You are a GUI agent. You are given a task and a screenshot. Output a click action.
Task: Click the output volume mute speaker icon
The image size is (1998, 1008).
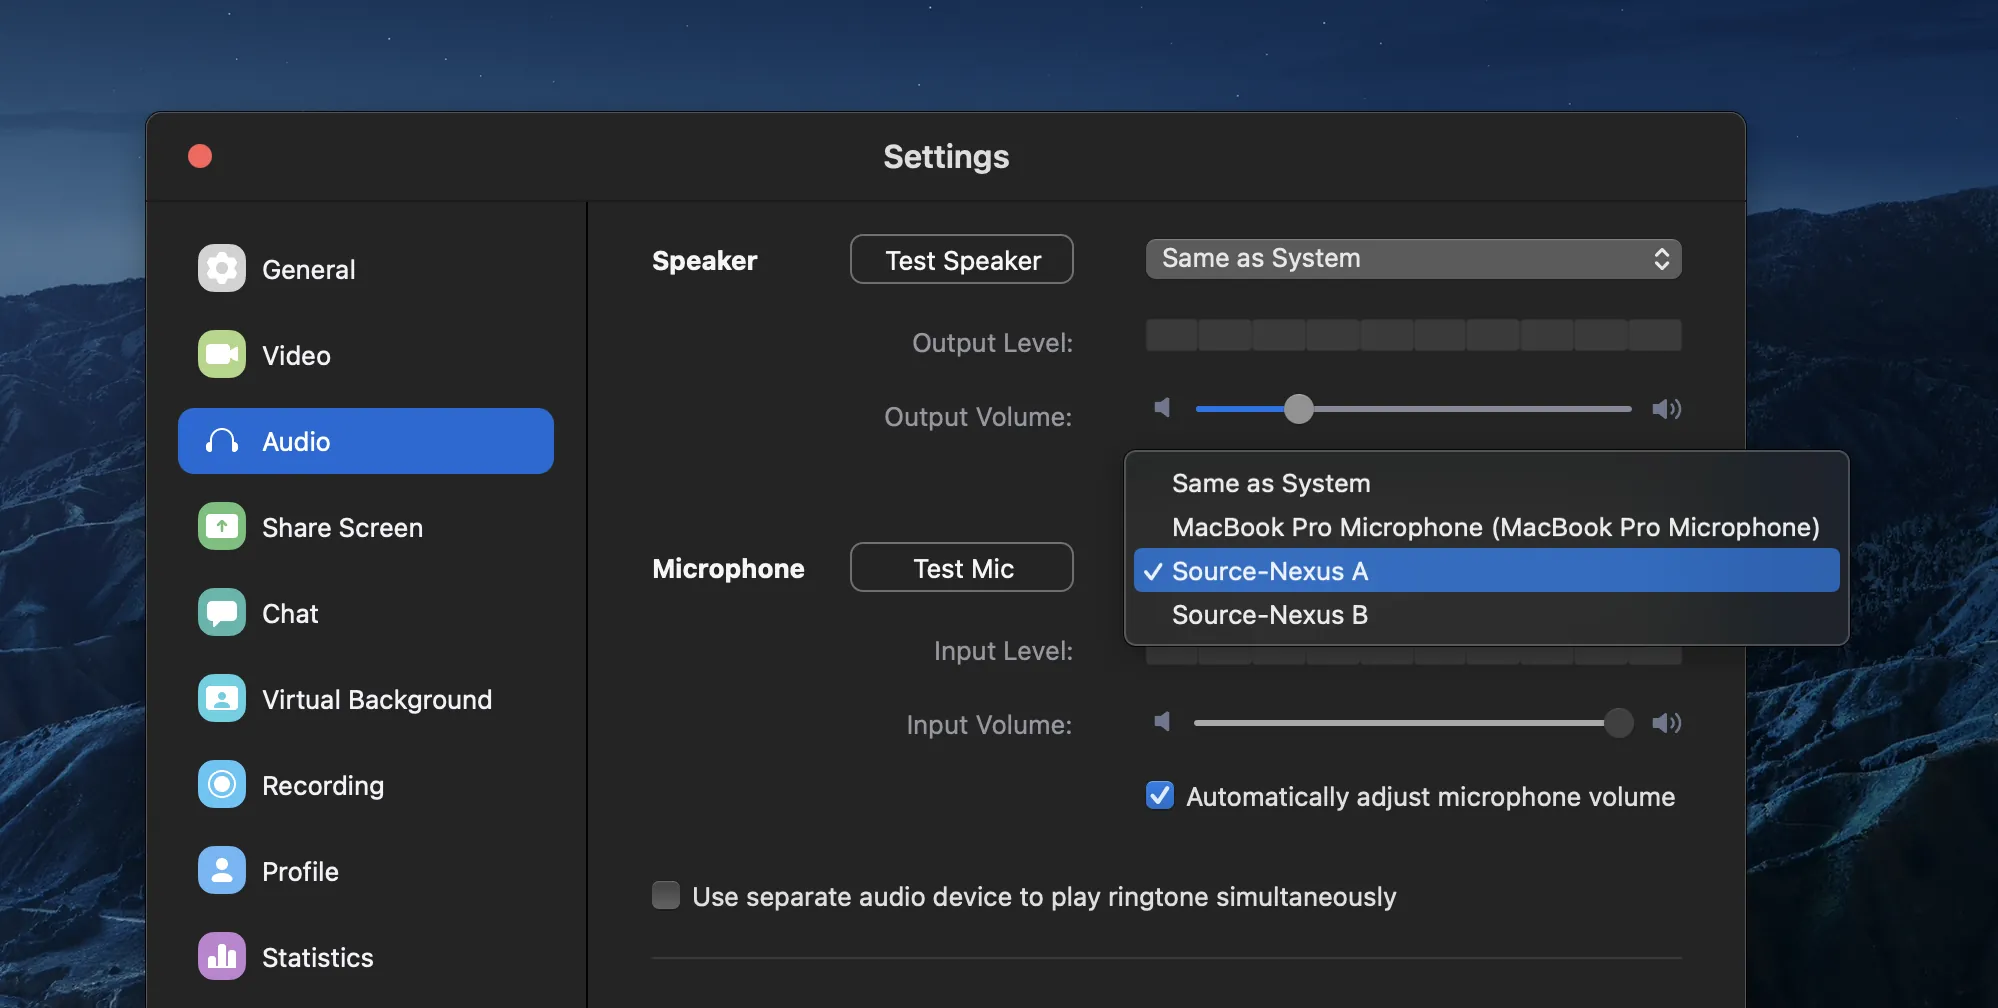(1162, 408)
